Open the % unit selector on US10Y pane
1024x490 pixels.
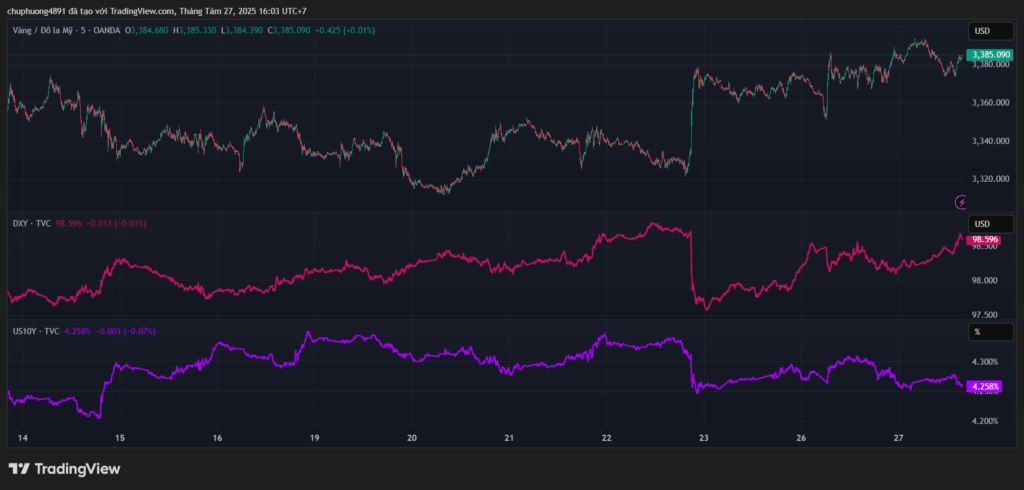991,332
